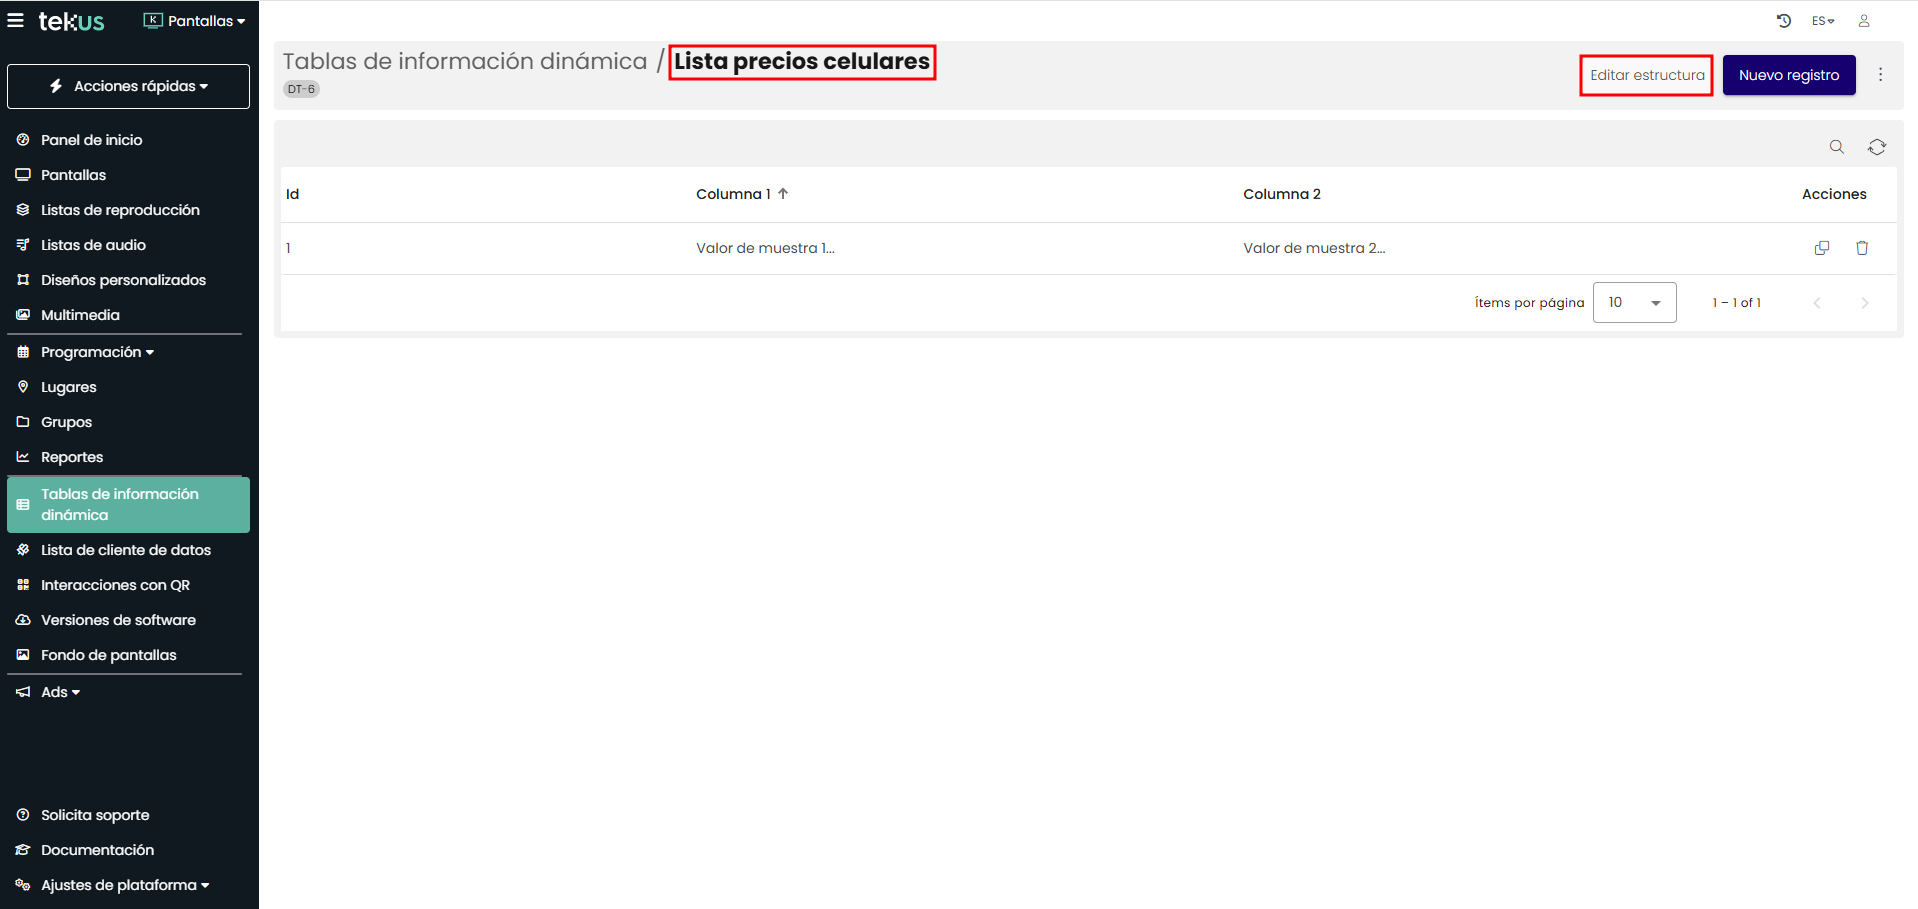The image size is (1918, 909).
Task: Open the three-dot more options menu
Action: point(1880,75)
